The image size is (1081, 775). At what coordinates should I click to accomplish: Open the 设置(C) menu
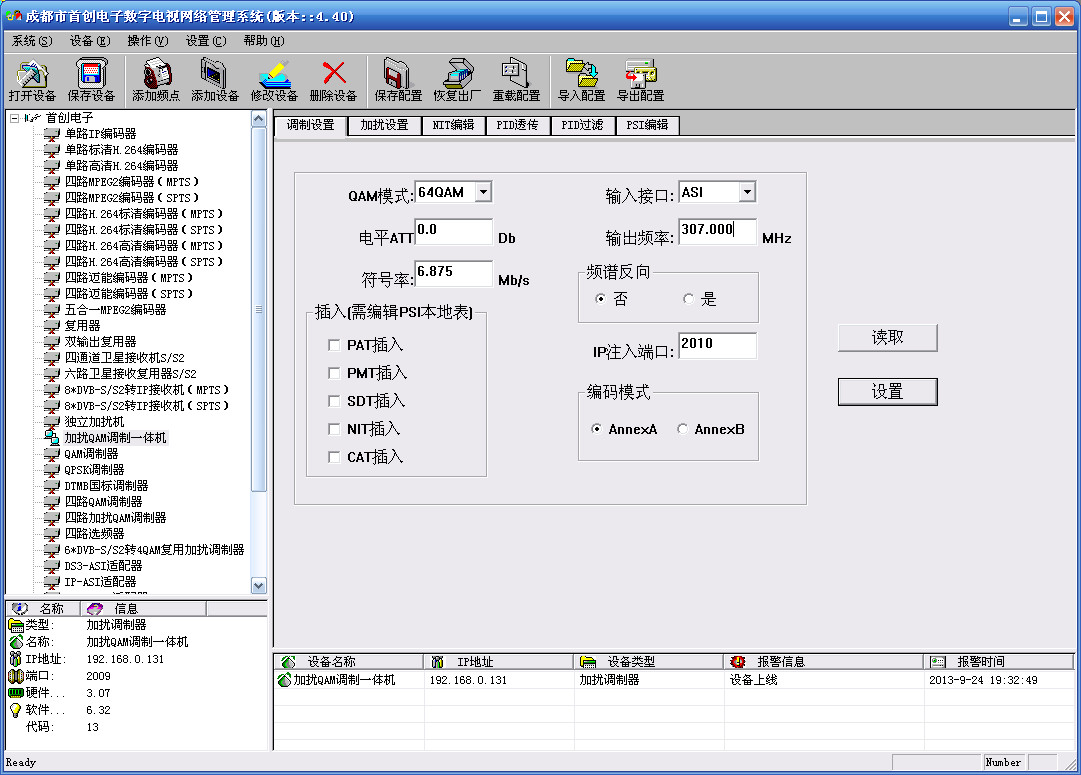205,41
